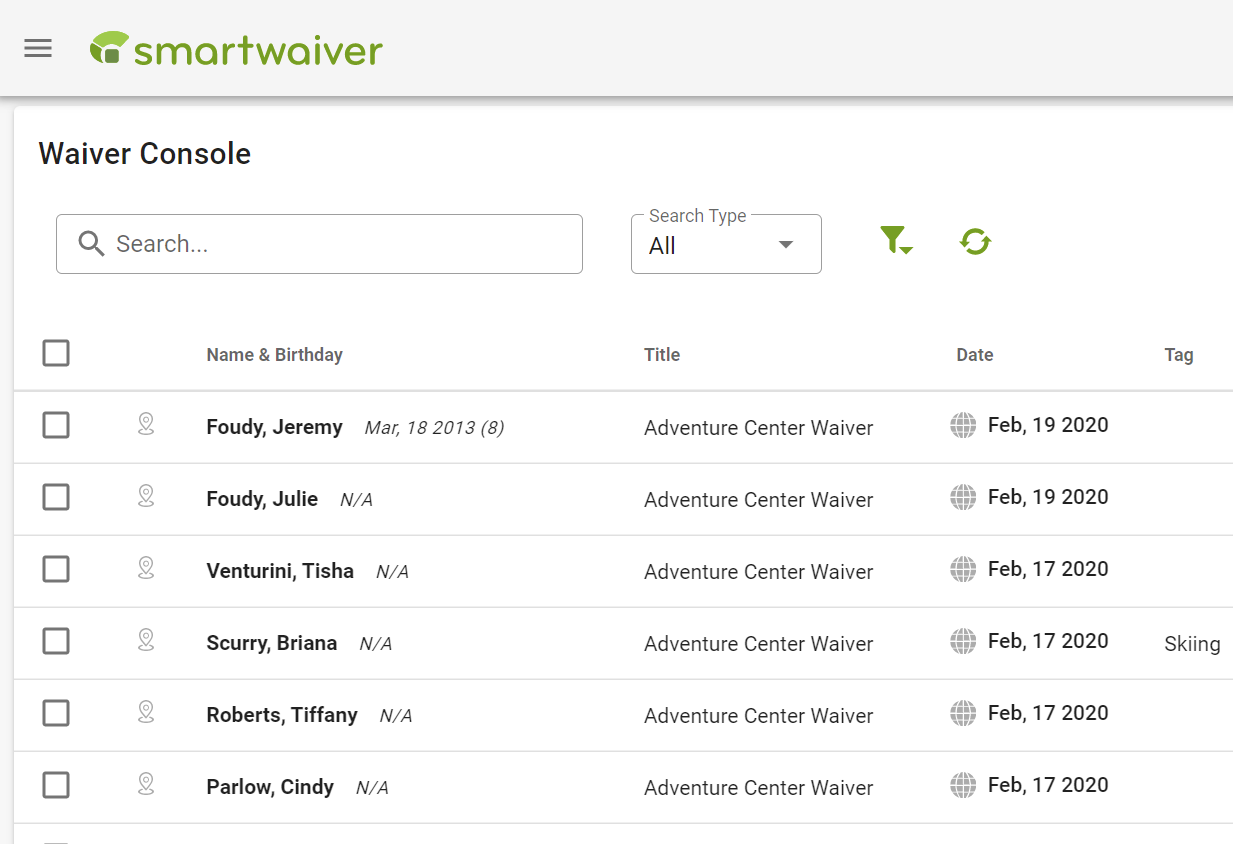Click Adventure Center Waiver in Jeremy's row
1233x844 pixels.
[x=758, y=428]
